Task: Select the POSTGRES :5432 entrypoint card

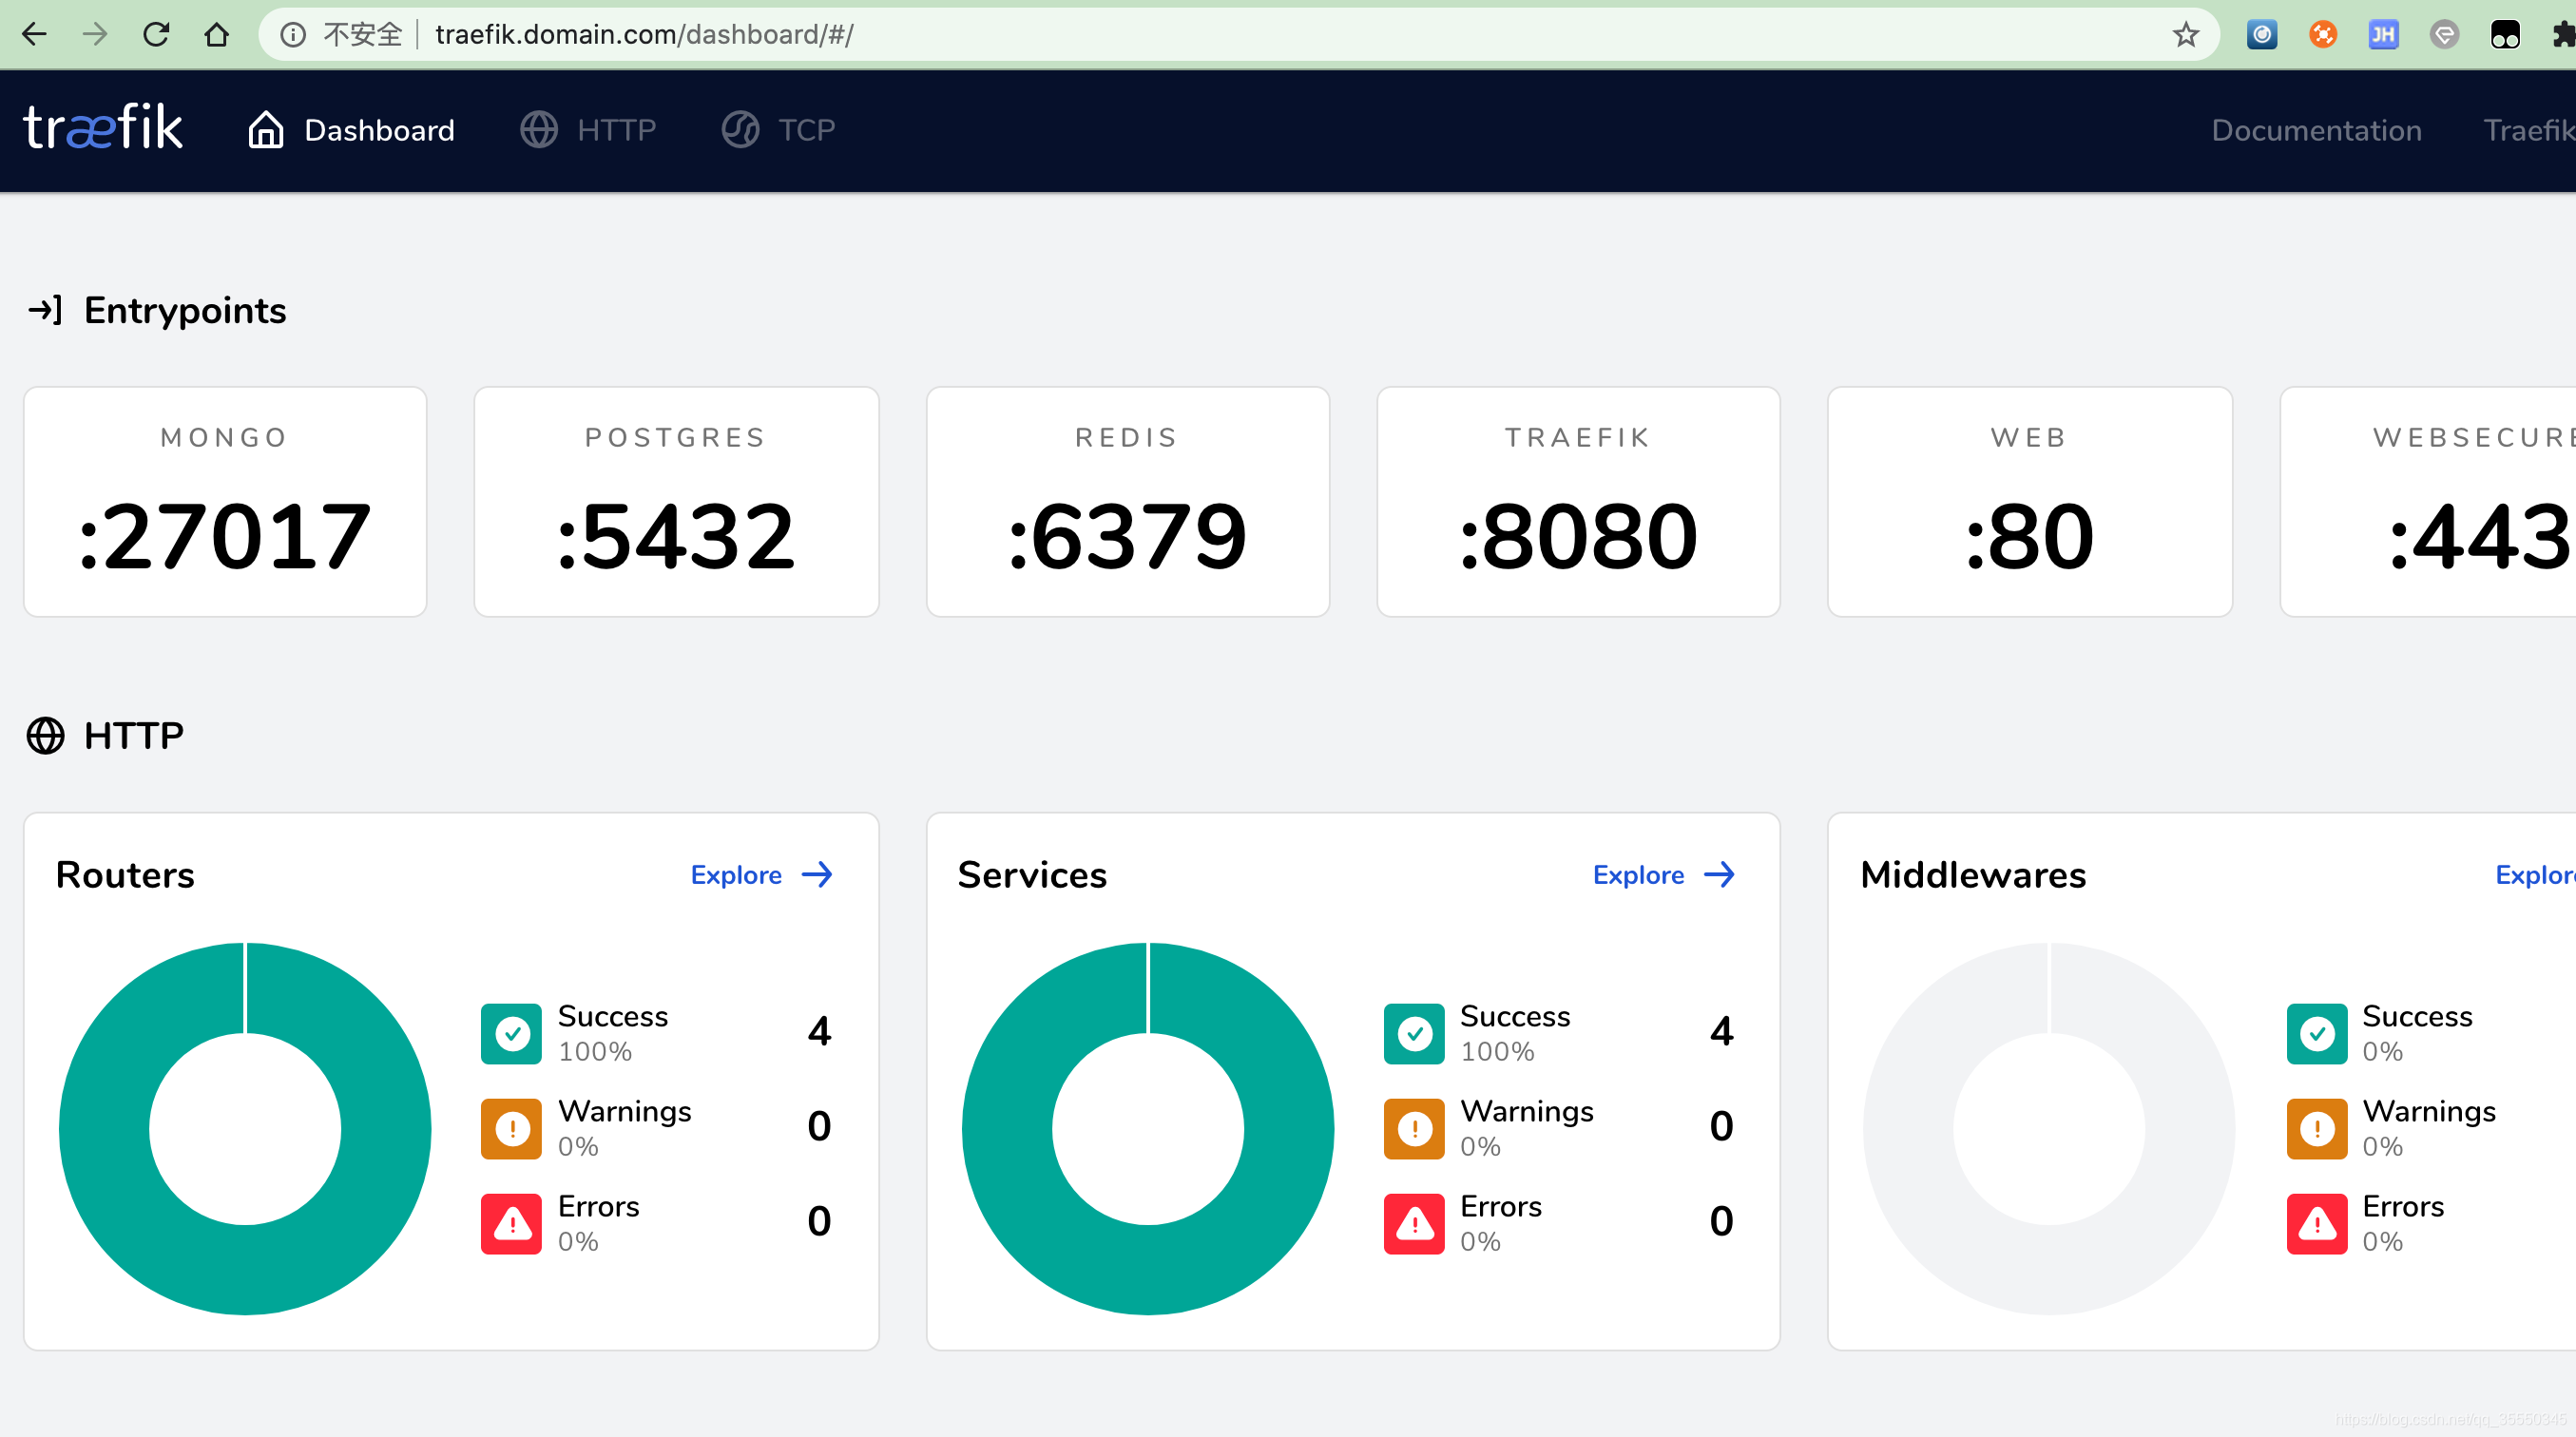Action: tap(676, 502)
